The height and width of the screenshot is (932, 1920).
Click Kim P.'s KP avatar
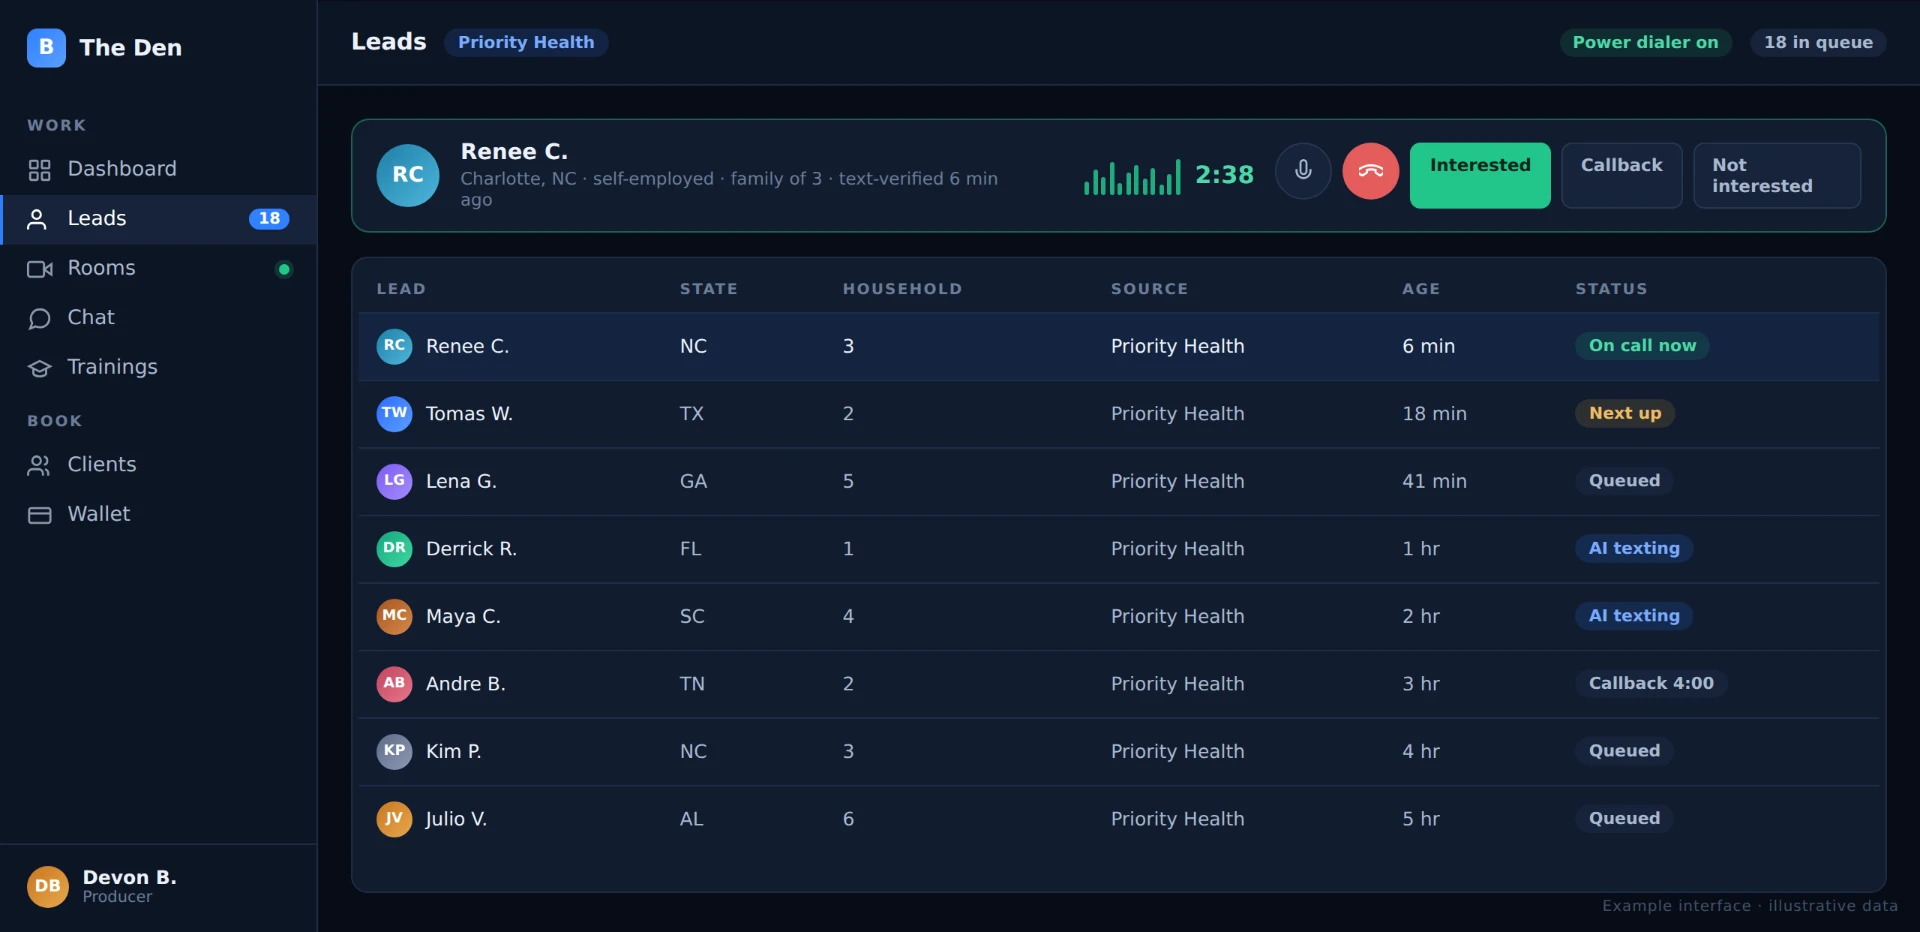click(x=394, y=751)
